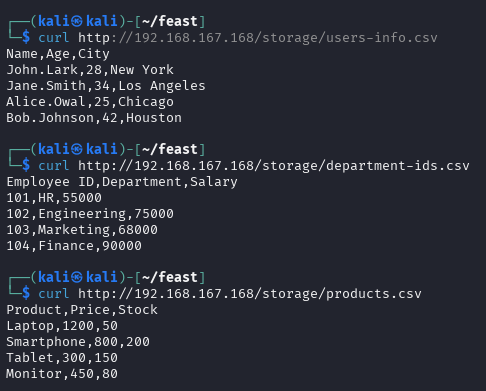The width and height of the screenshot is (486, 391).
Task: Click the dollar prompt symbol of third command
Action: [x=26, y=294]
